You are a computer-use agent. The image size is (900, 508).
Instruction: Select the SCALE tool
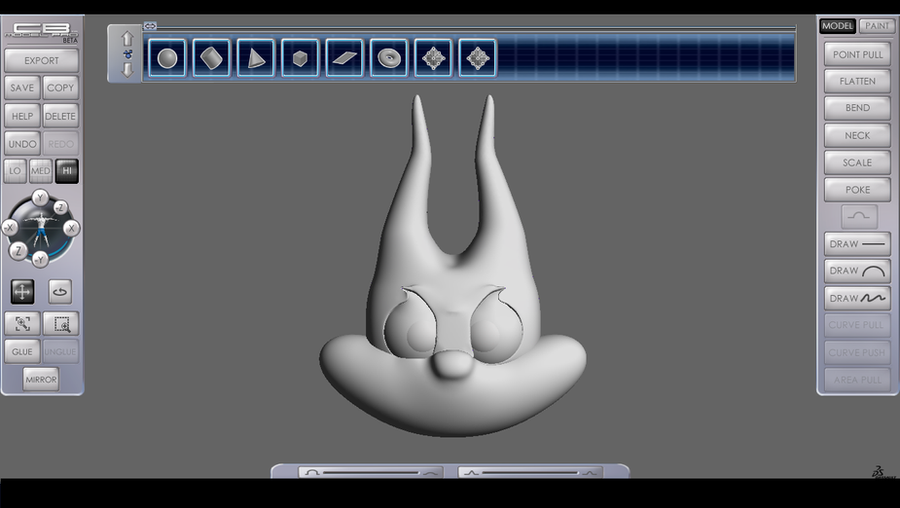point(858,162)
